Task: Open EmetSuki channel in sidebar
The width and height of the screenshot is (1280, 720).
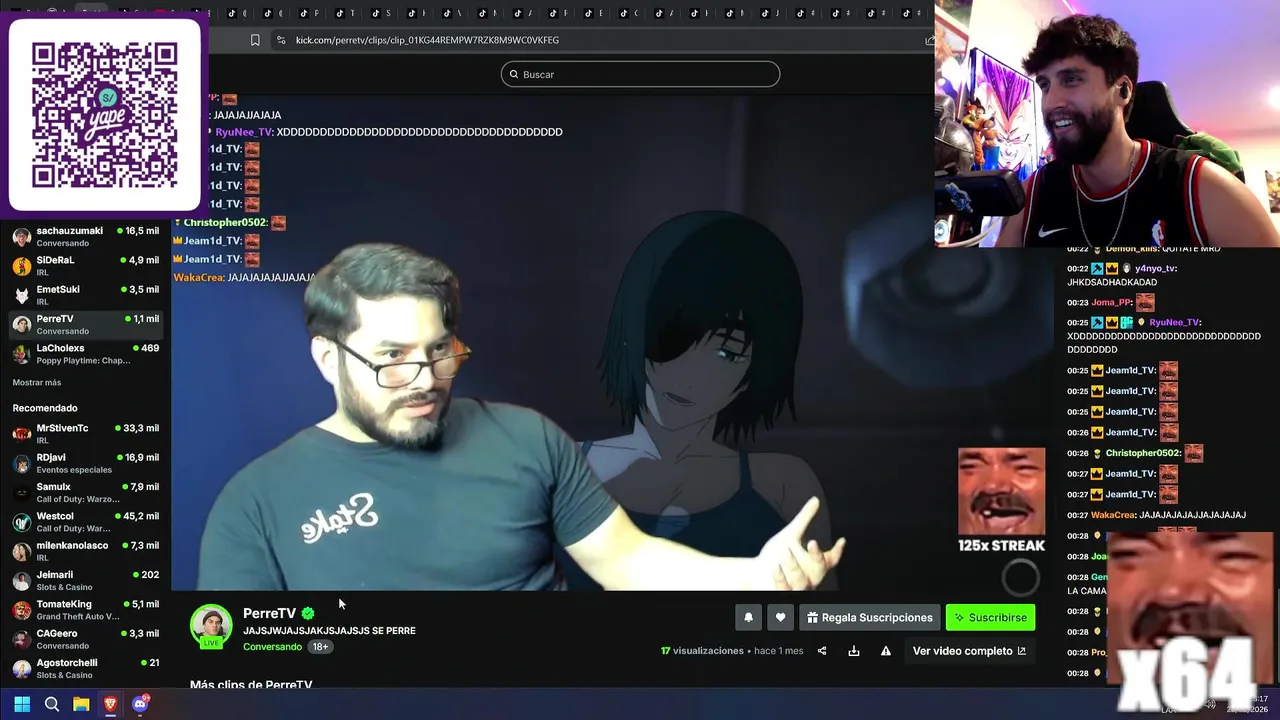Action: point(85,295)
